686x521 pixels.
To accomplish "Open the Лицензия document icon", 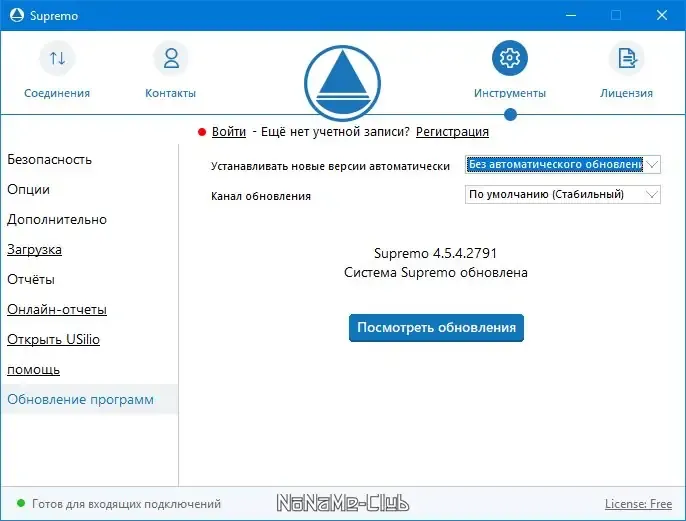I will coord(626,58).
